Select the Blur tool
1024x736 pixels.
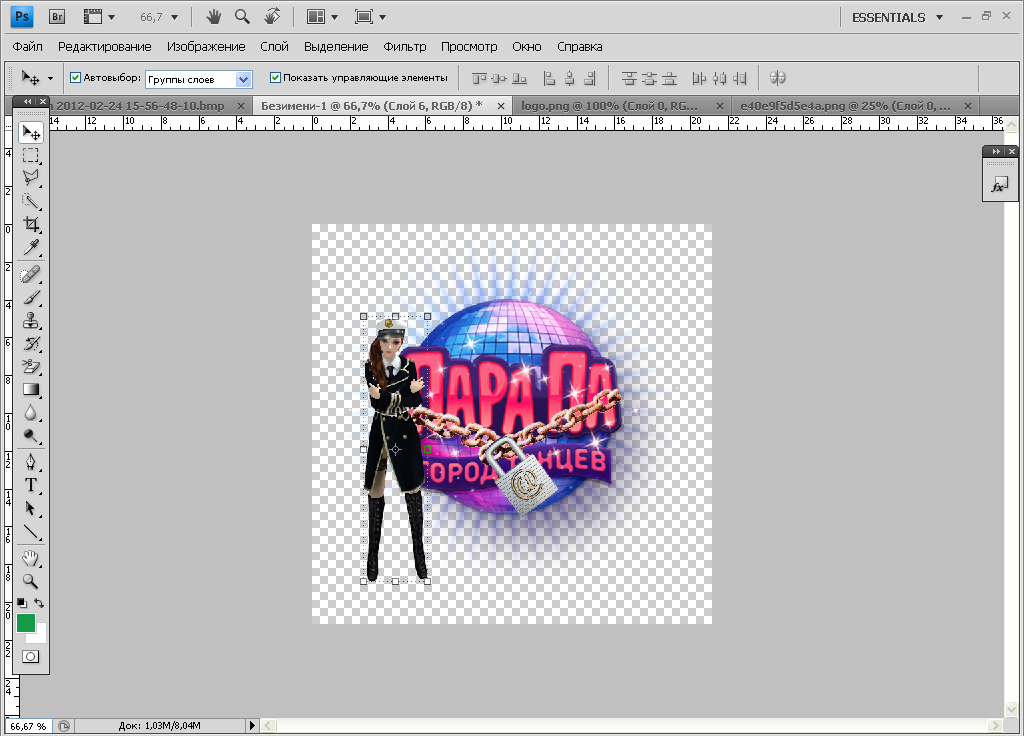coord(31,413)
